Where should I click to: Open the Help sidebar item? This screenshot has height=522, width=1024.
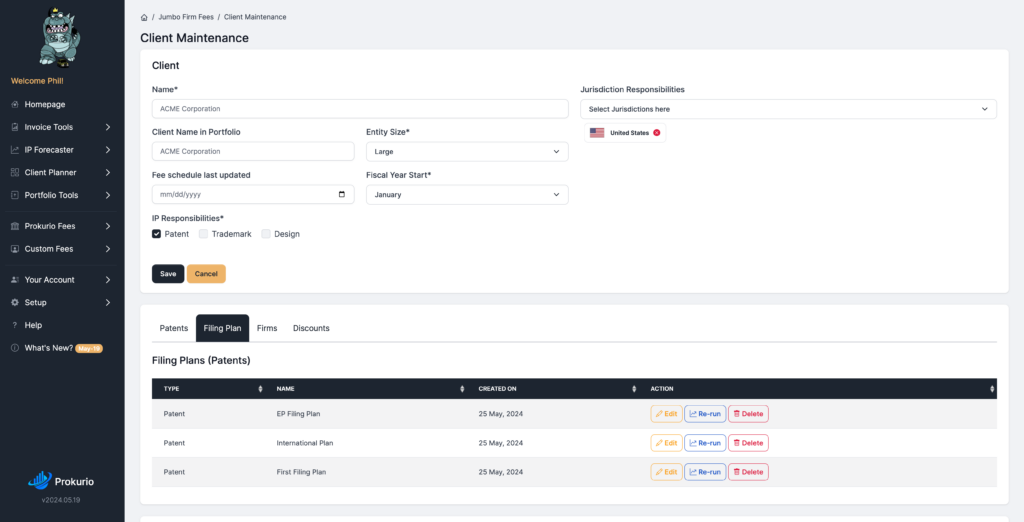click(33, 325)
